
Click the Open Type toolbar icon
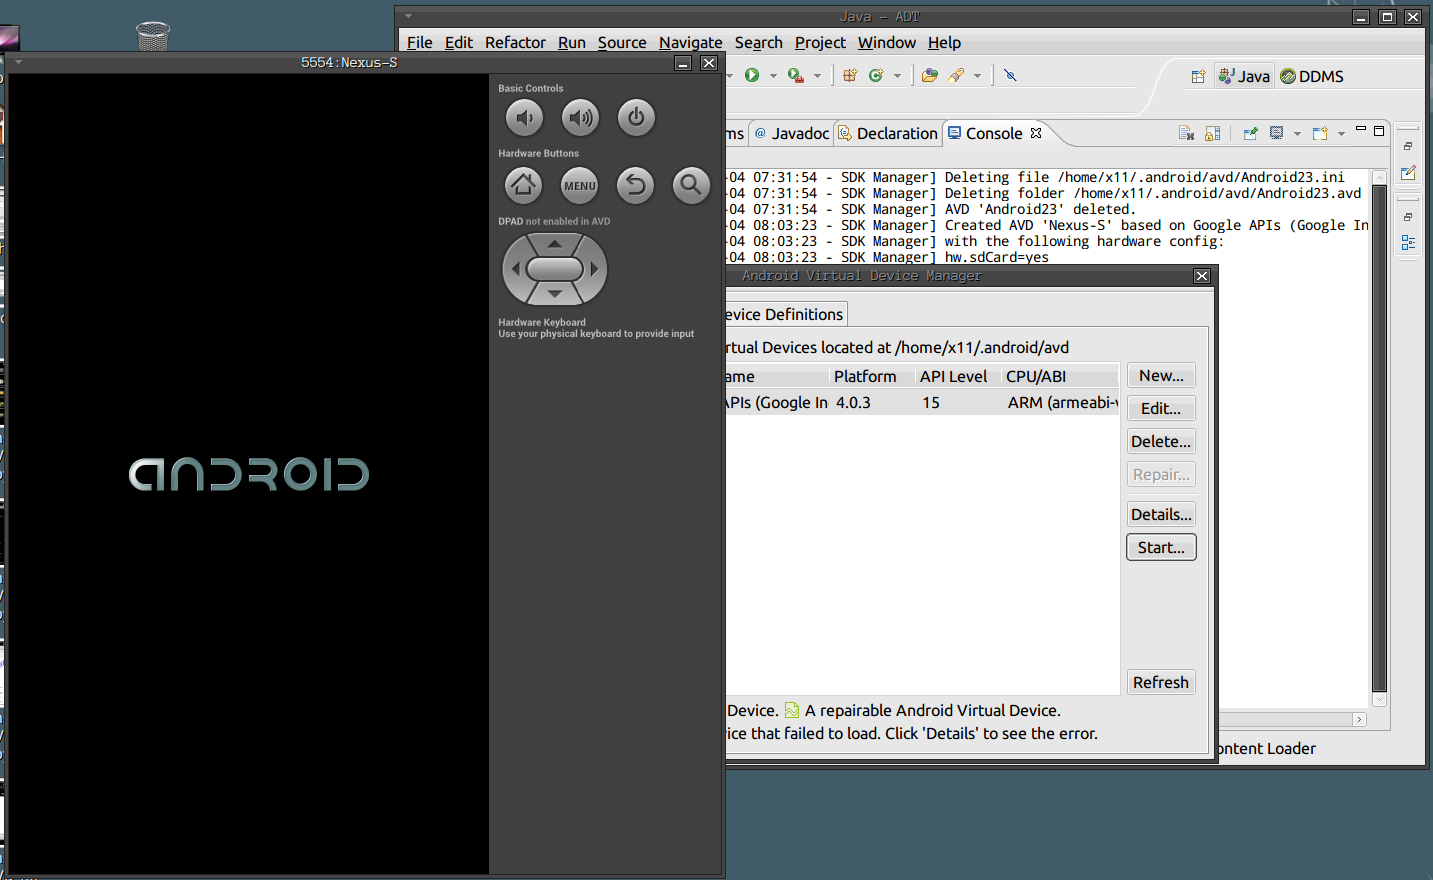pyautogui.click(x=930, y=75)
